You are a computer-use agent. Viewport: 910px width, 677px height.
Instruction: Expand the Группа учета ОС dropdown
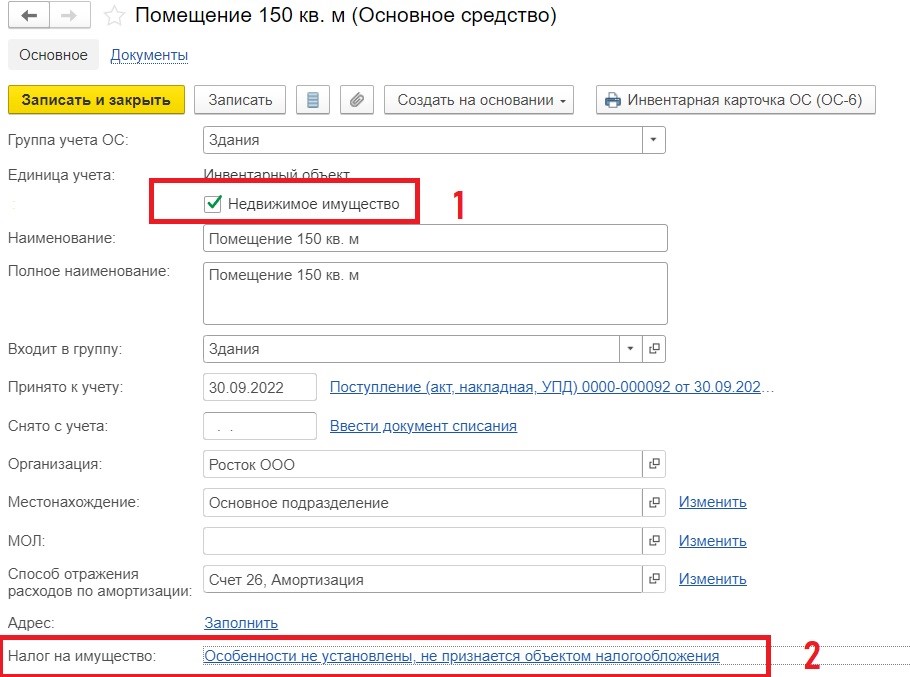[x=653, y=140]
